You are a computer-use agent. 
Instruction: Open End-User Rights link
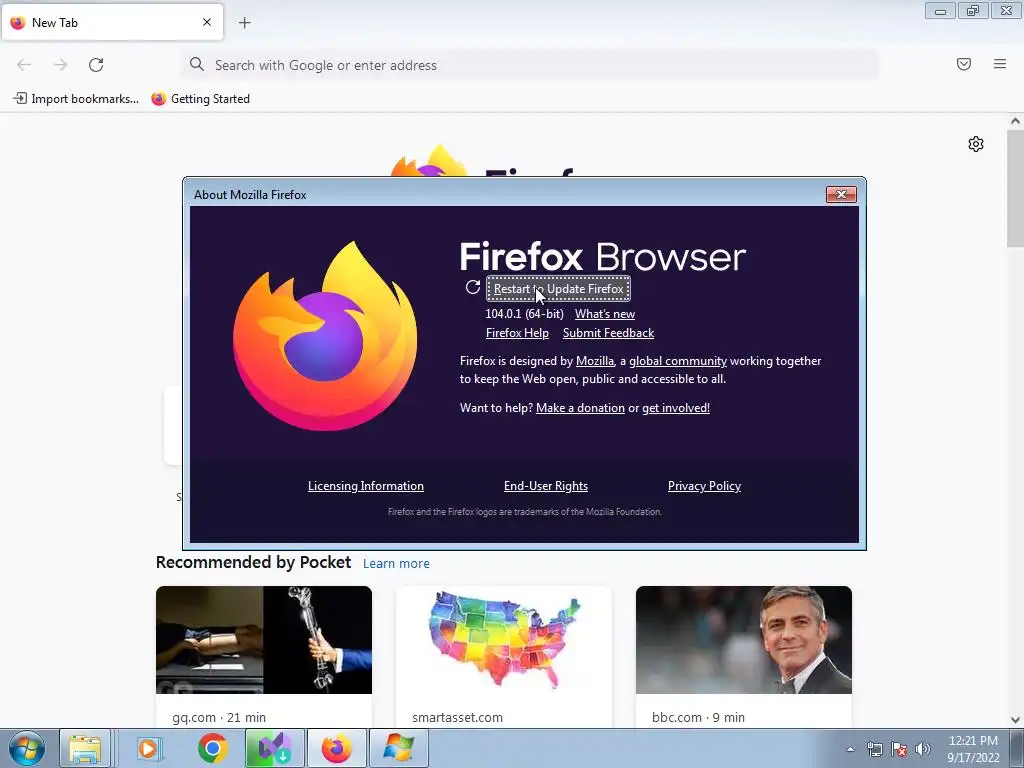546,486
